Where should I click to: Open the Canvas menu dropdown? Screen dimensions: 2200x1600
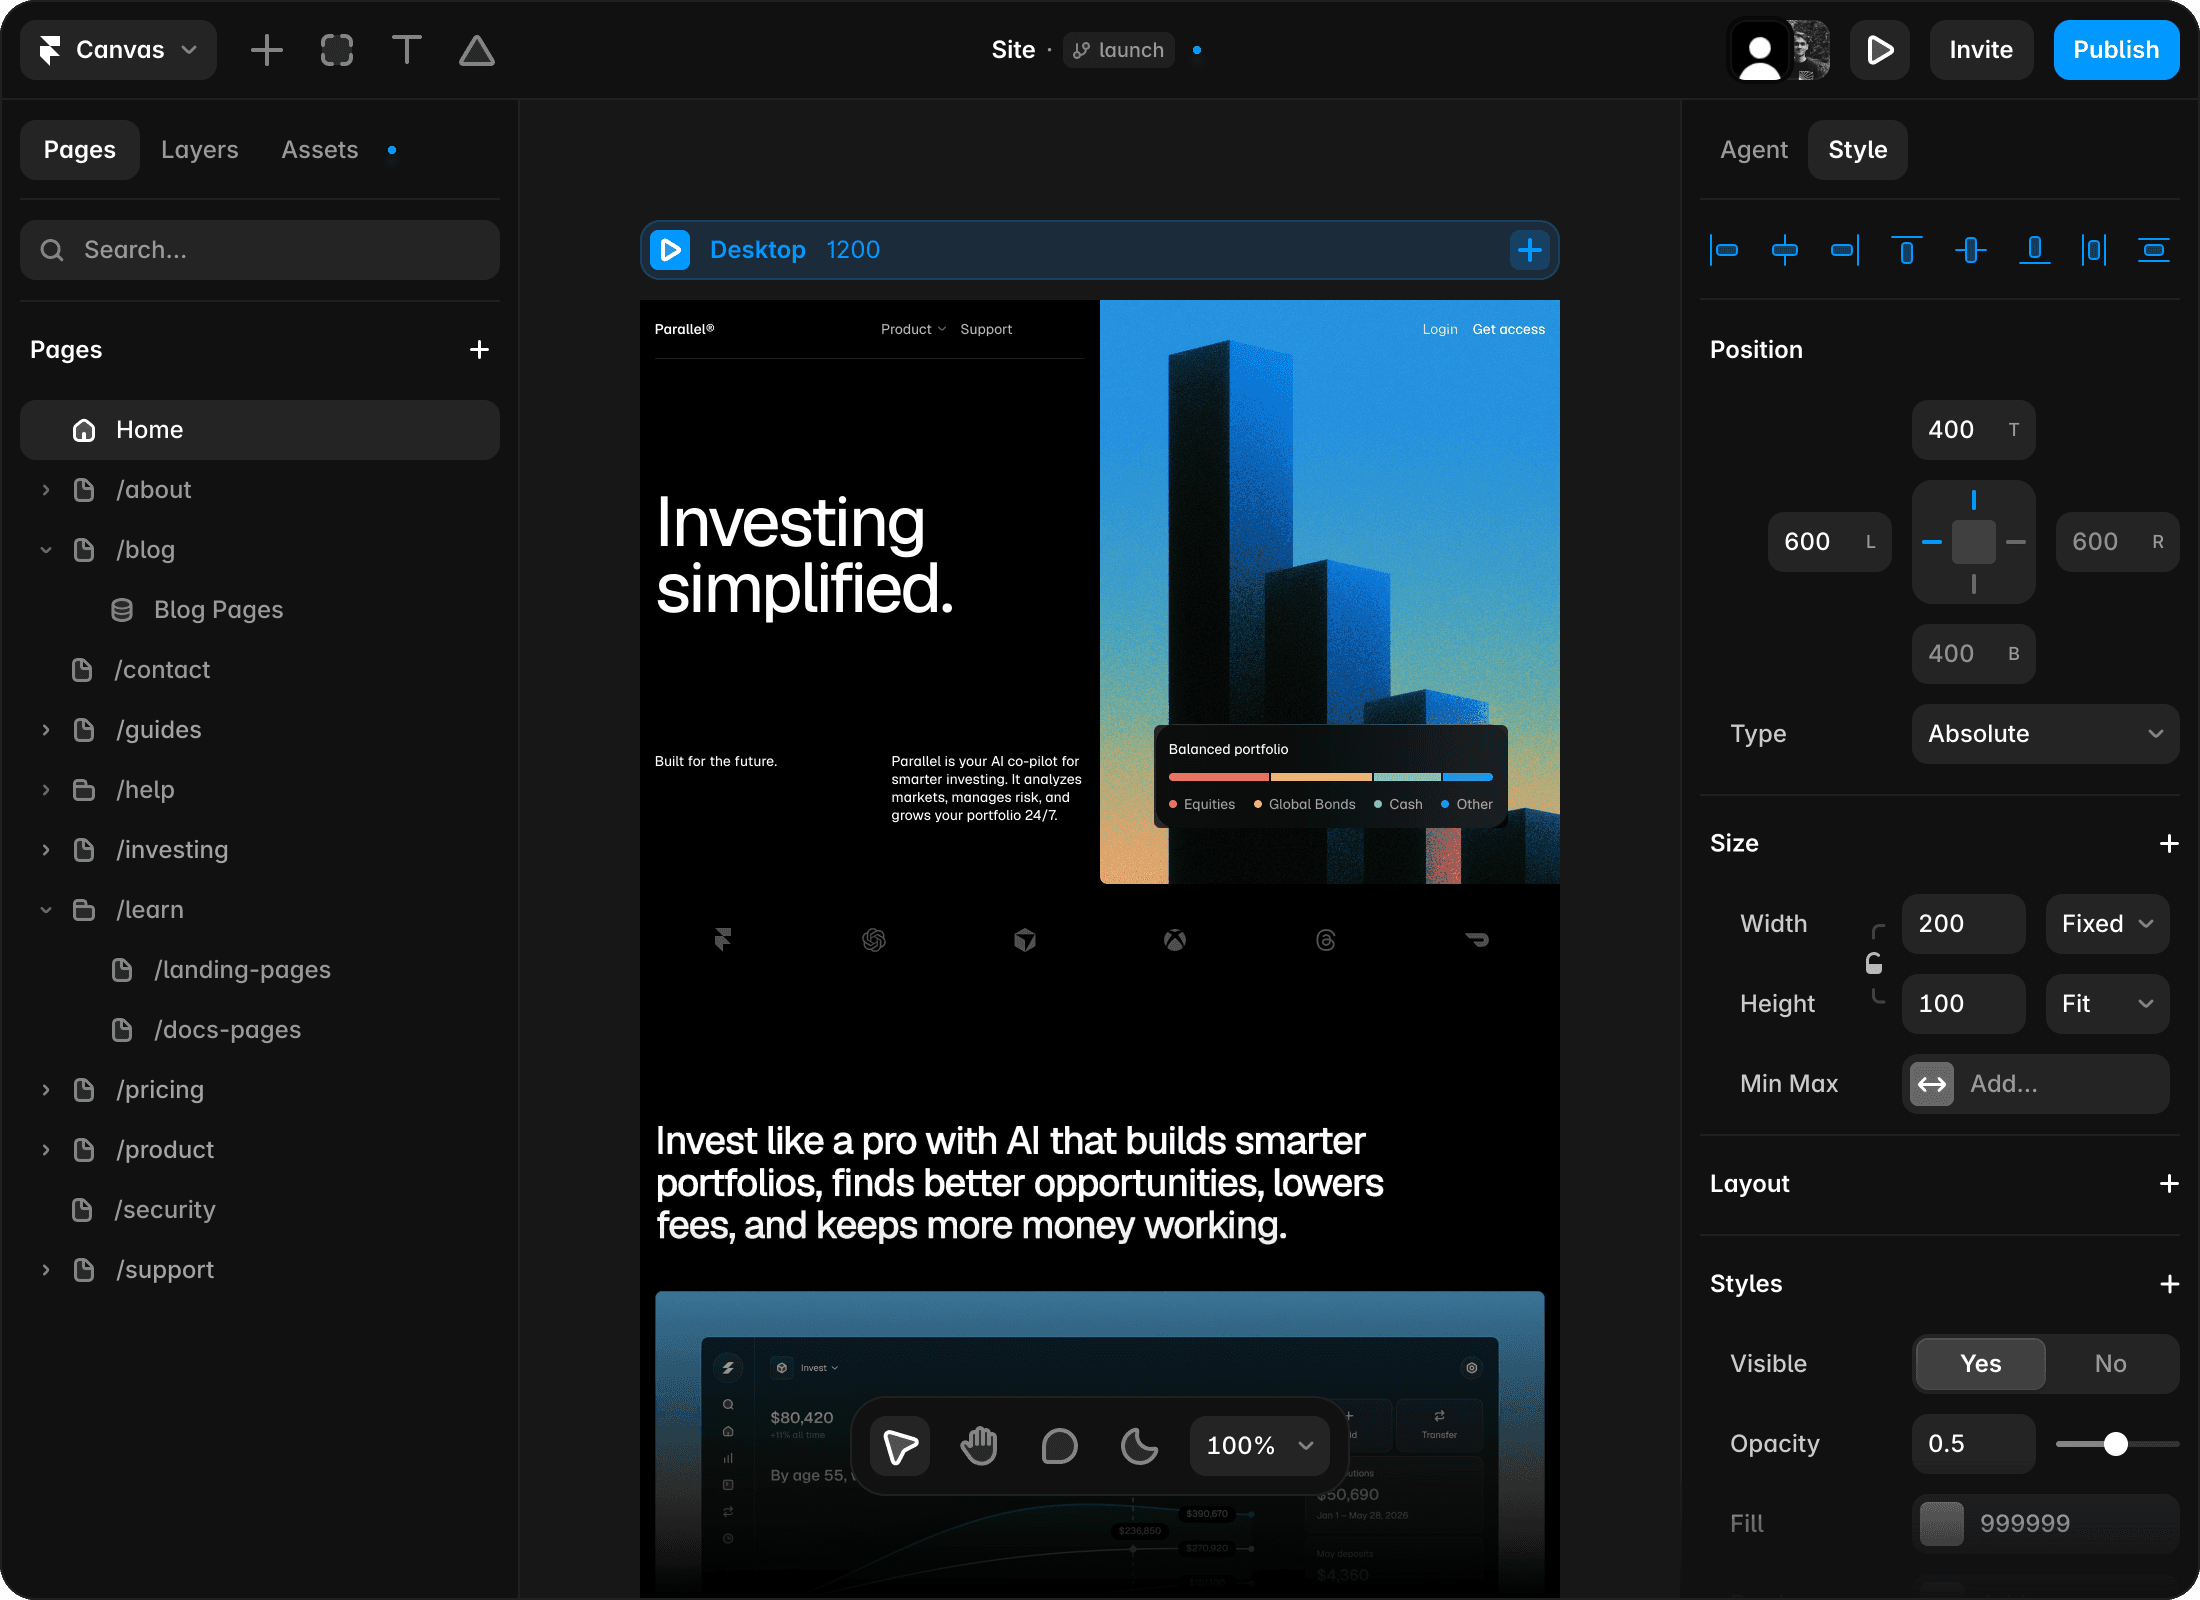tap(118, 50)
